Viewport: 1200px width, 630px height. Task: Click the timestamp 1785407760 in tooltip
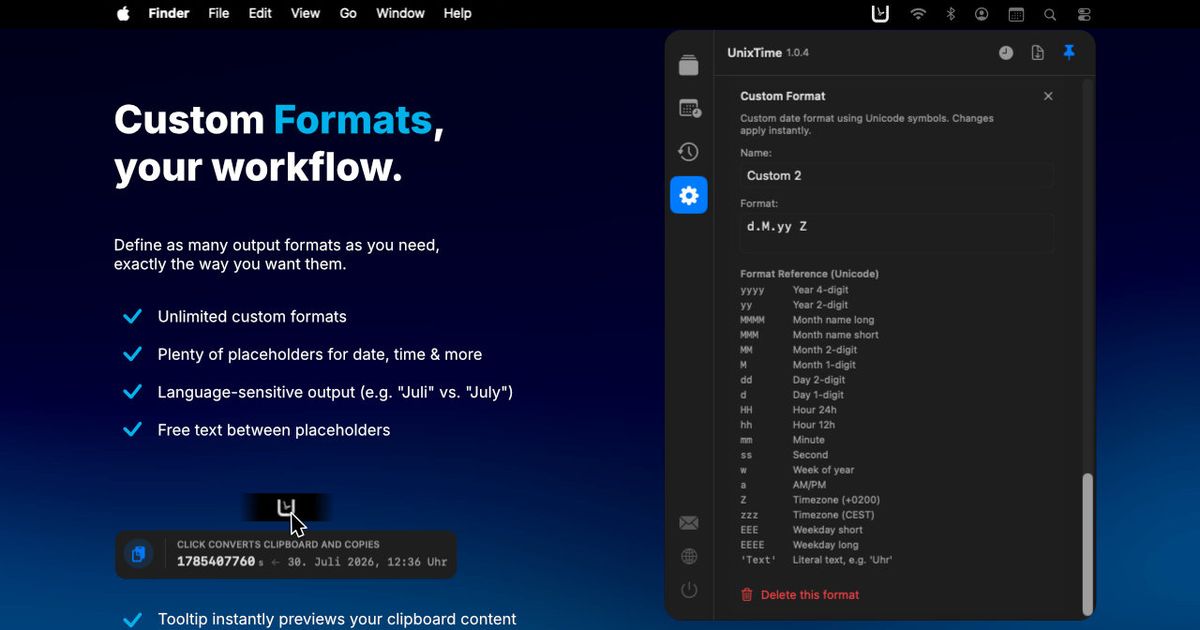coord(216,561)
